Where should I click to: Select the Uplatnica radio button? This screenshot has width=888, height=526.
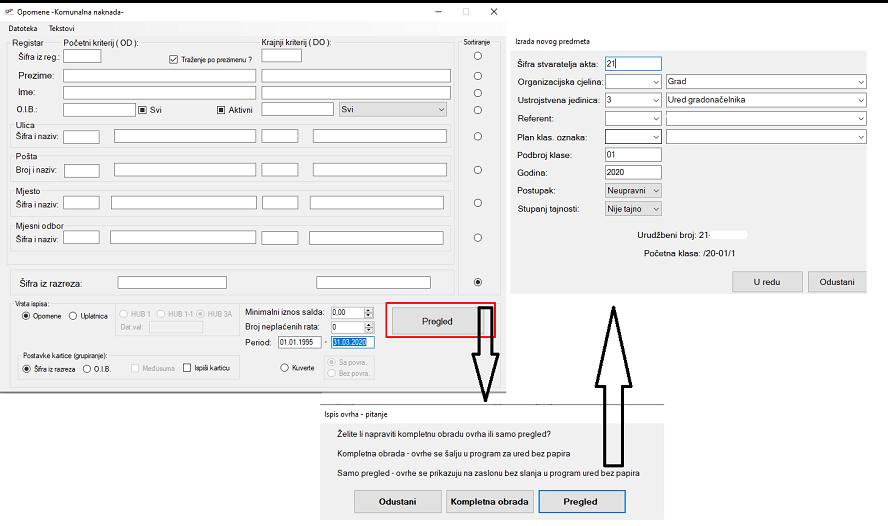tap(73, 316)
